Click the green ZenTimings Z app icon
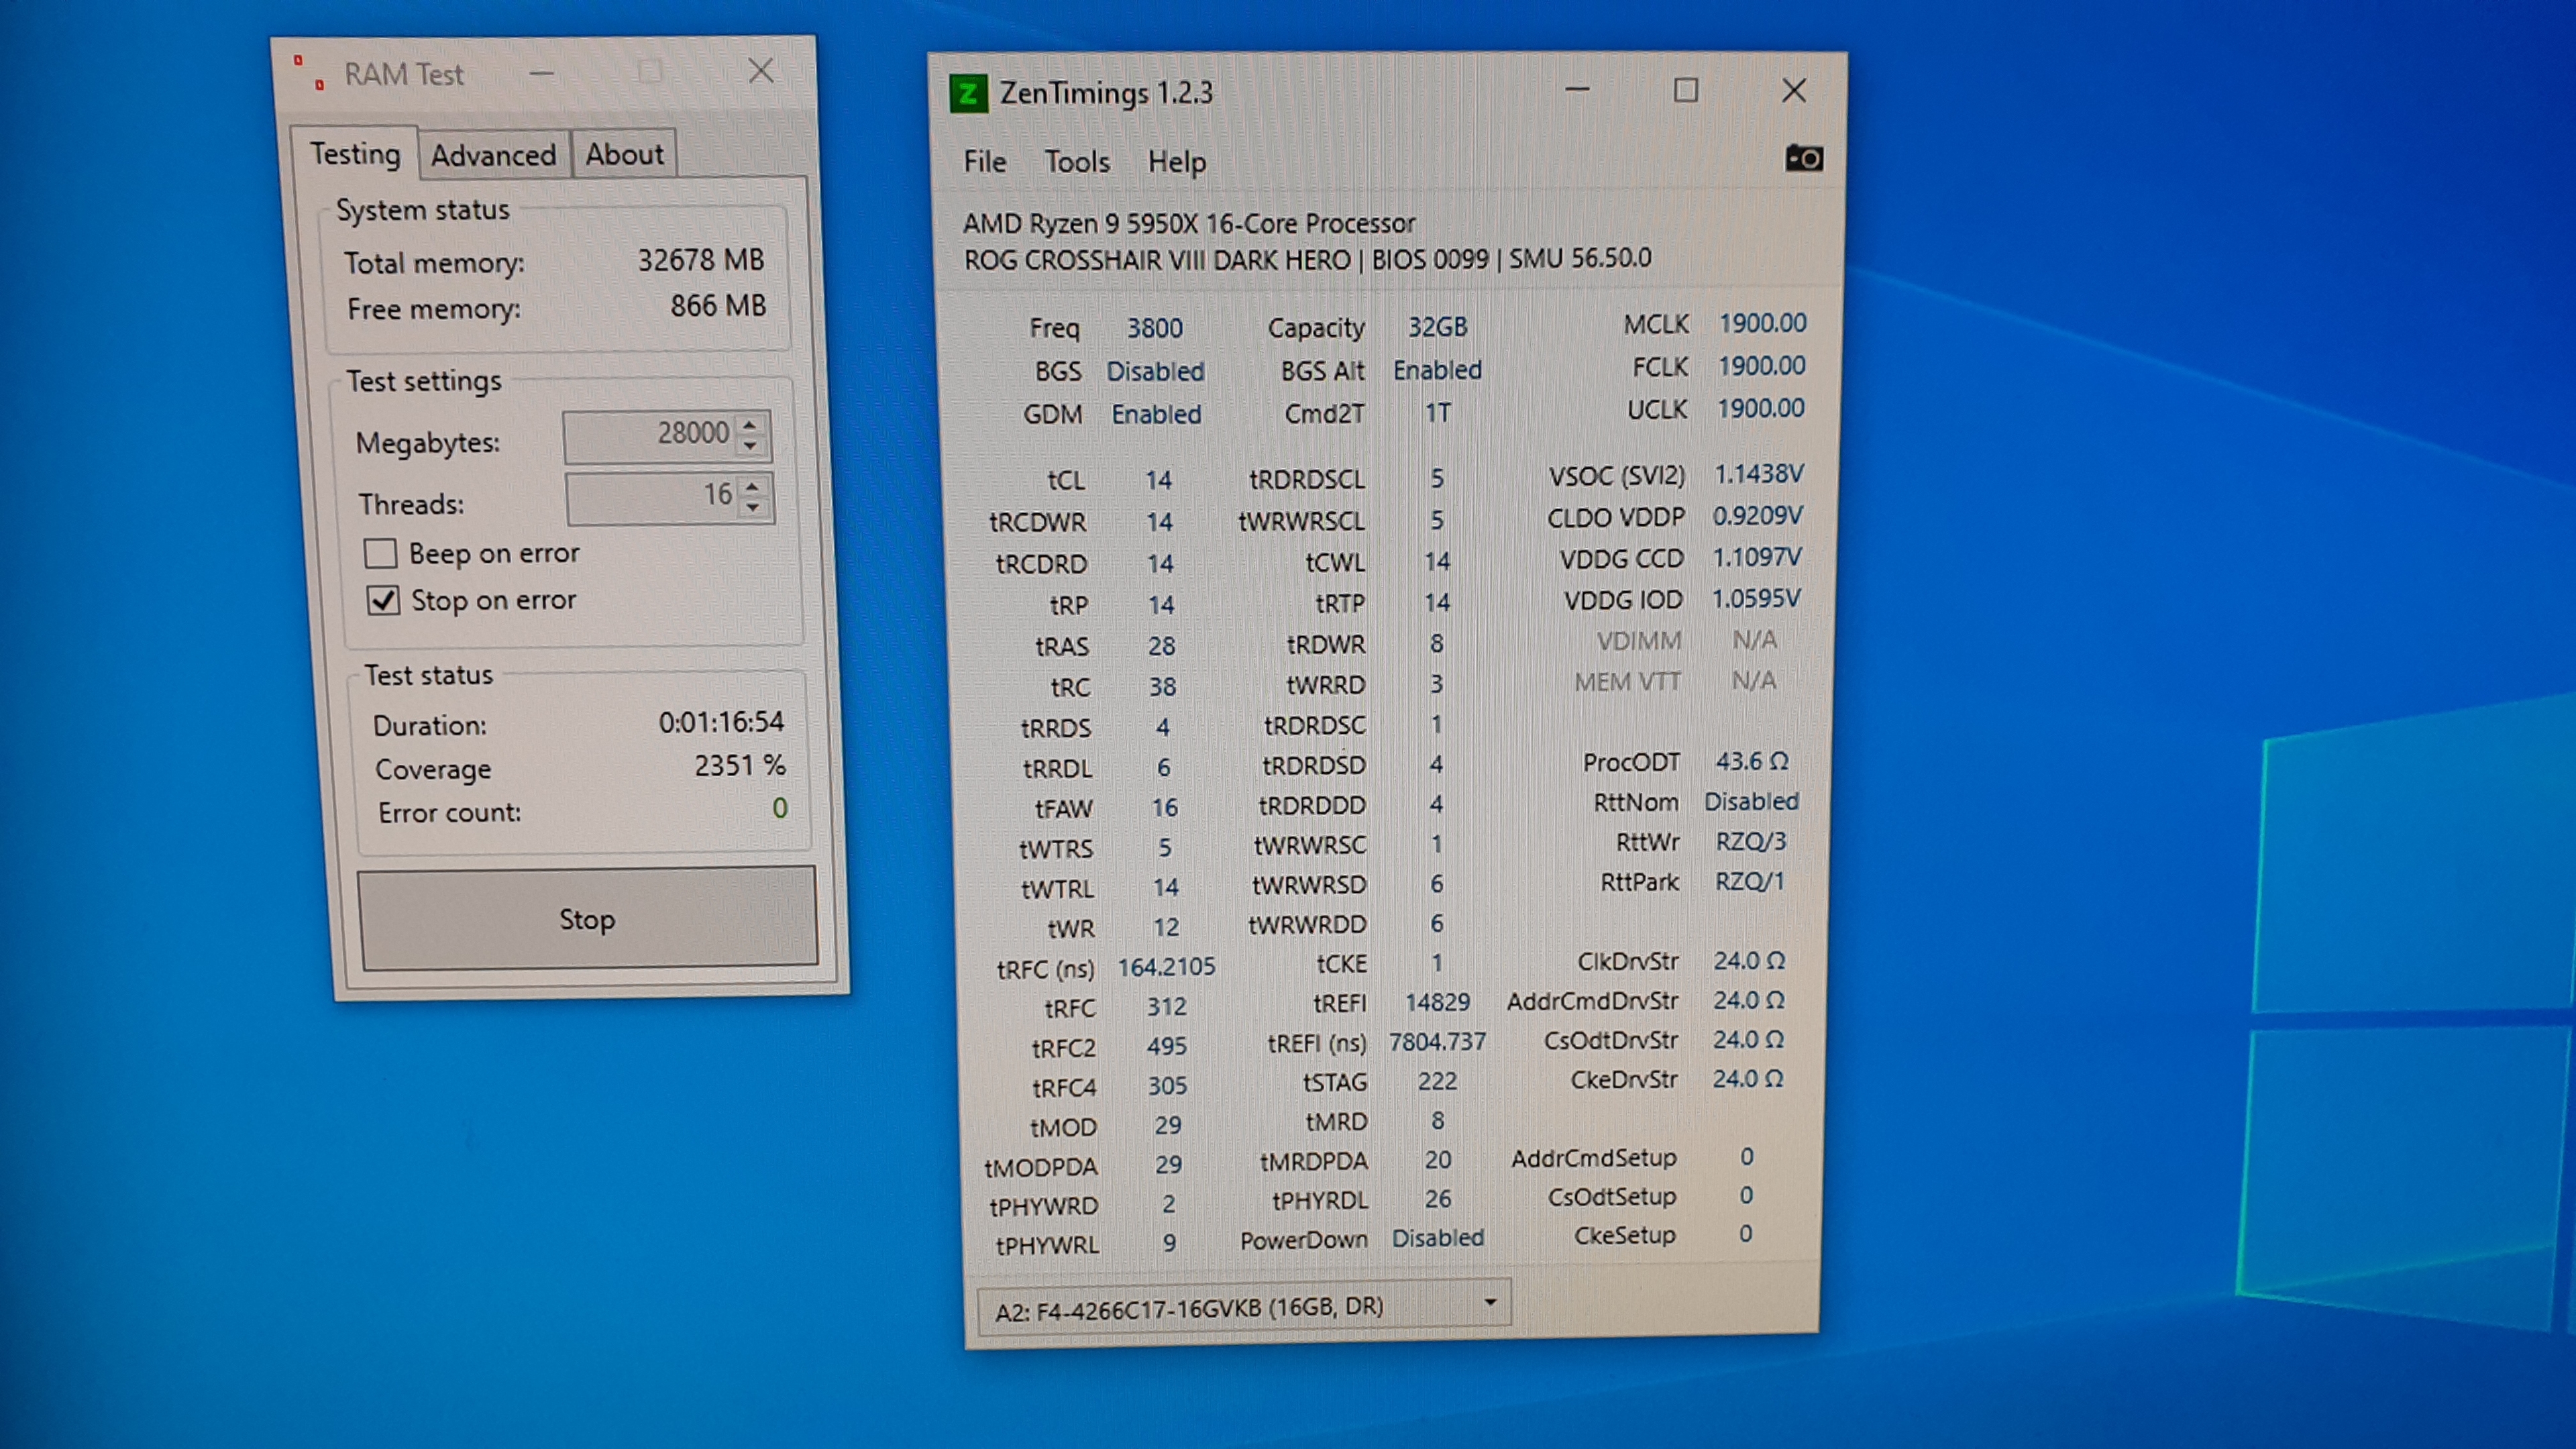 (967, 94)
